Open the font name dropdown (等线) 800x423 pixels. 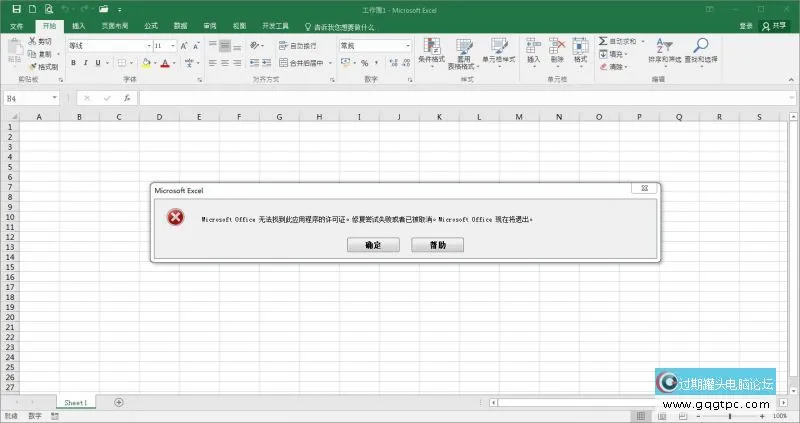(x=148, y=46)
